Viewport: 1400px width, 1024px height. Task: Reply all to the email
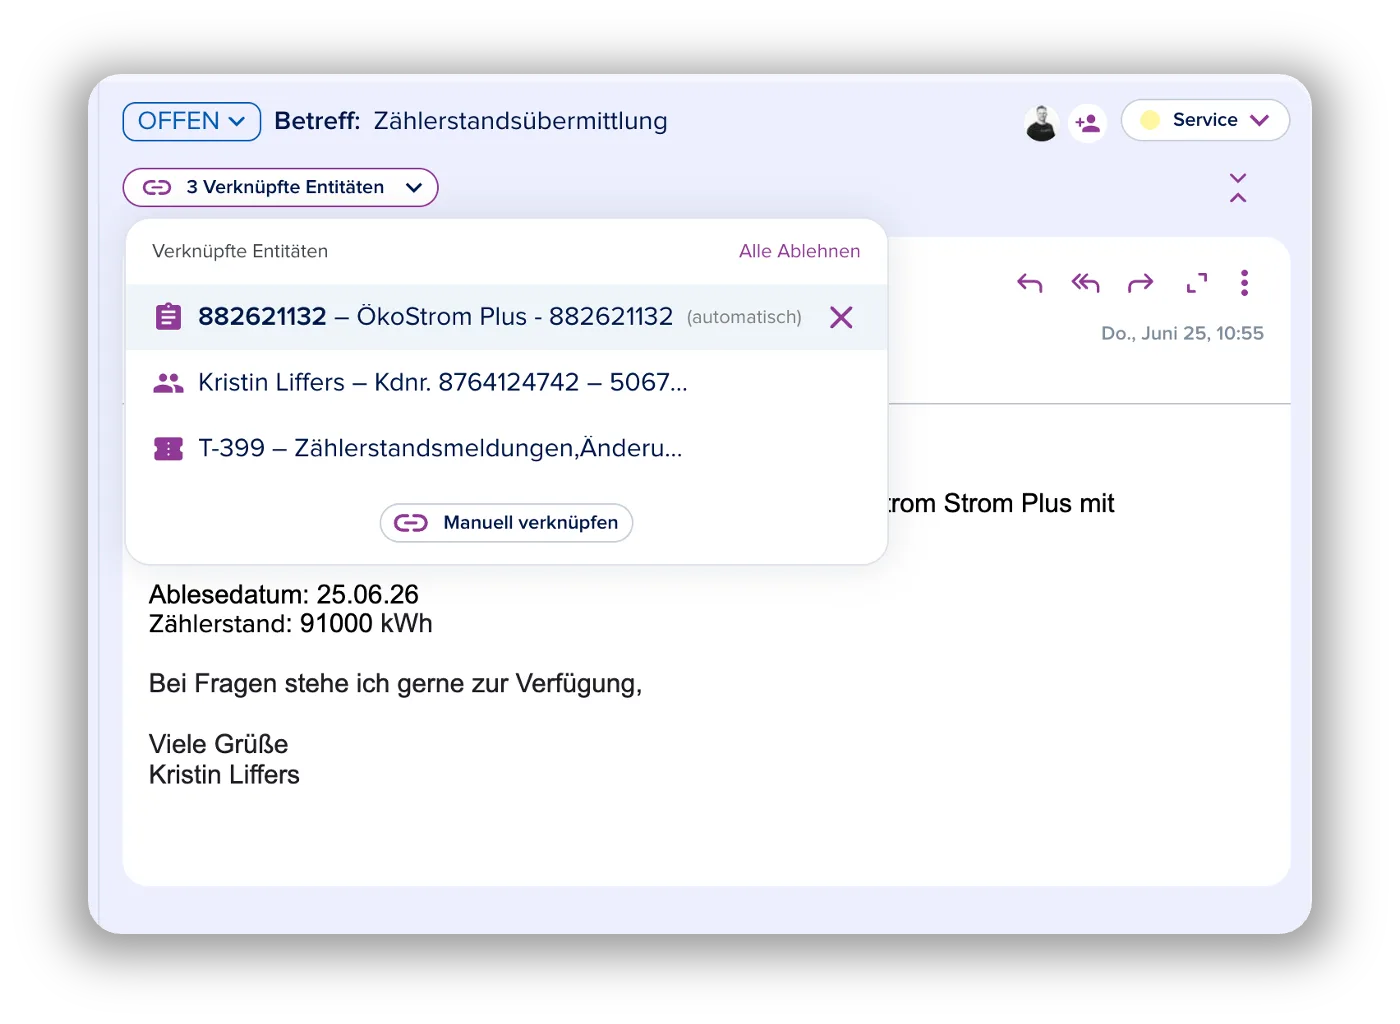tap(1085, 283)
